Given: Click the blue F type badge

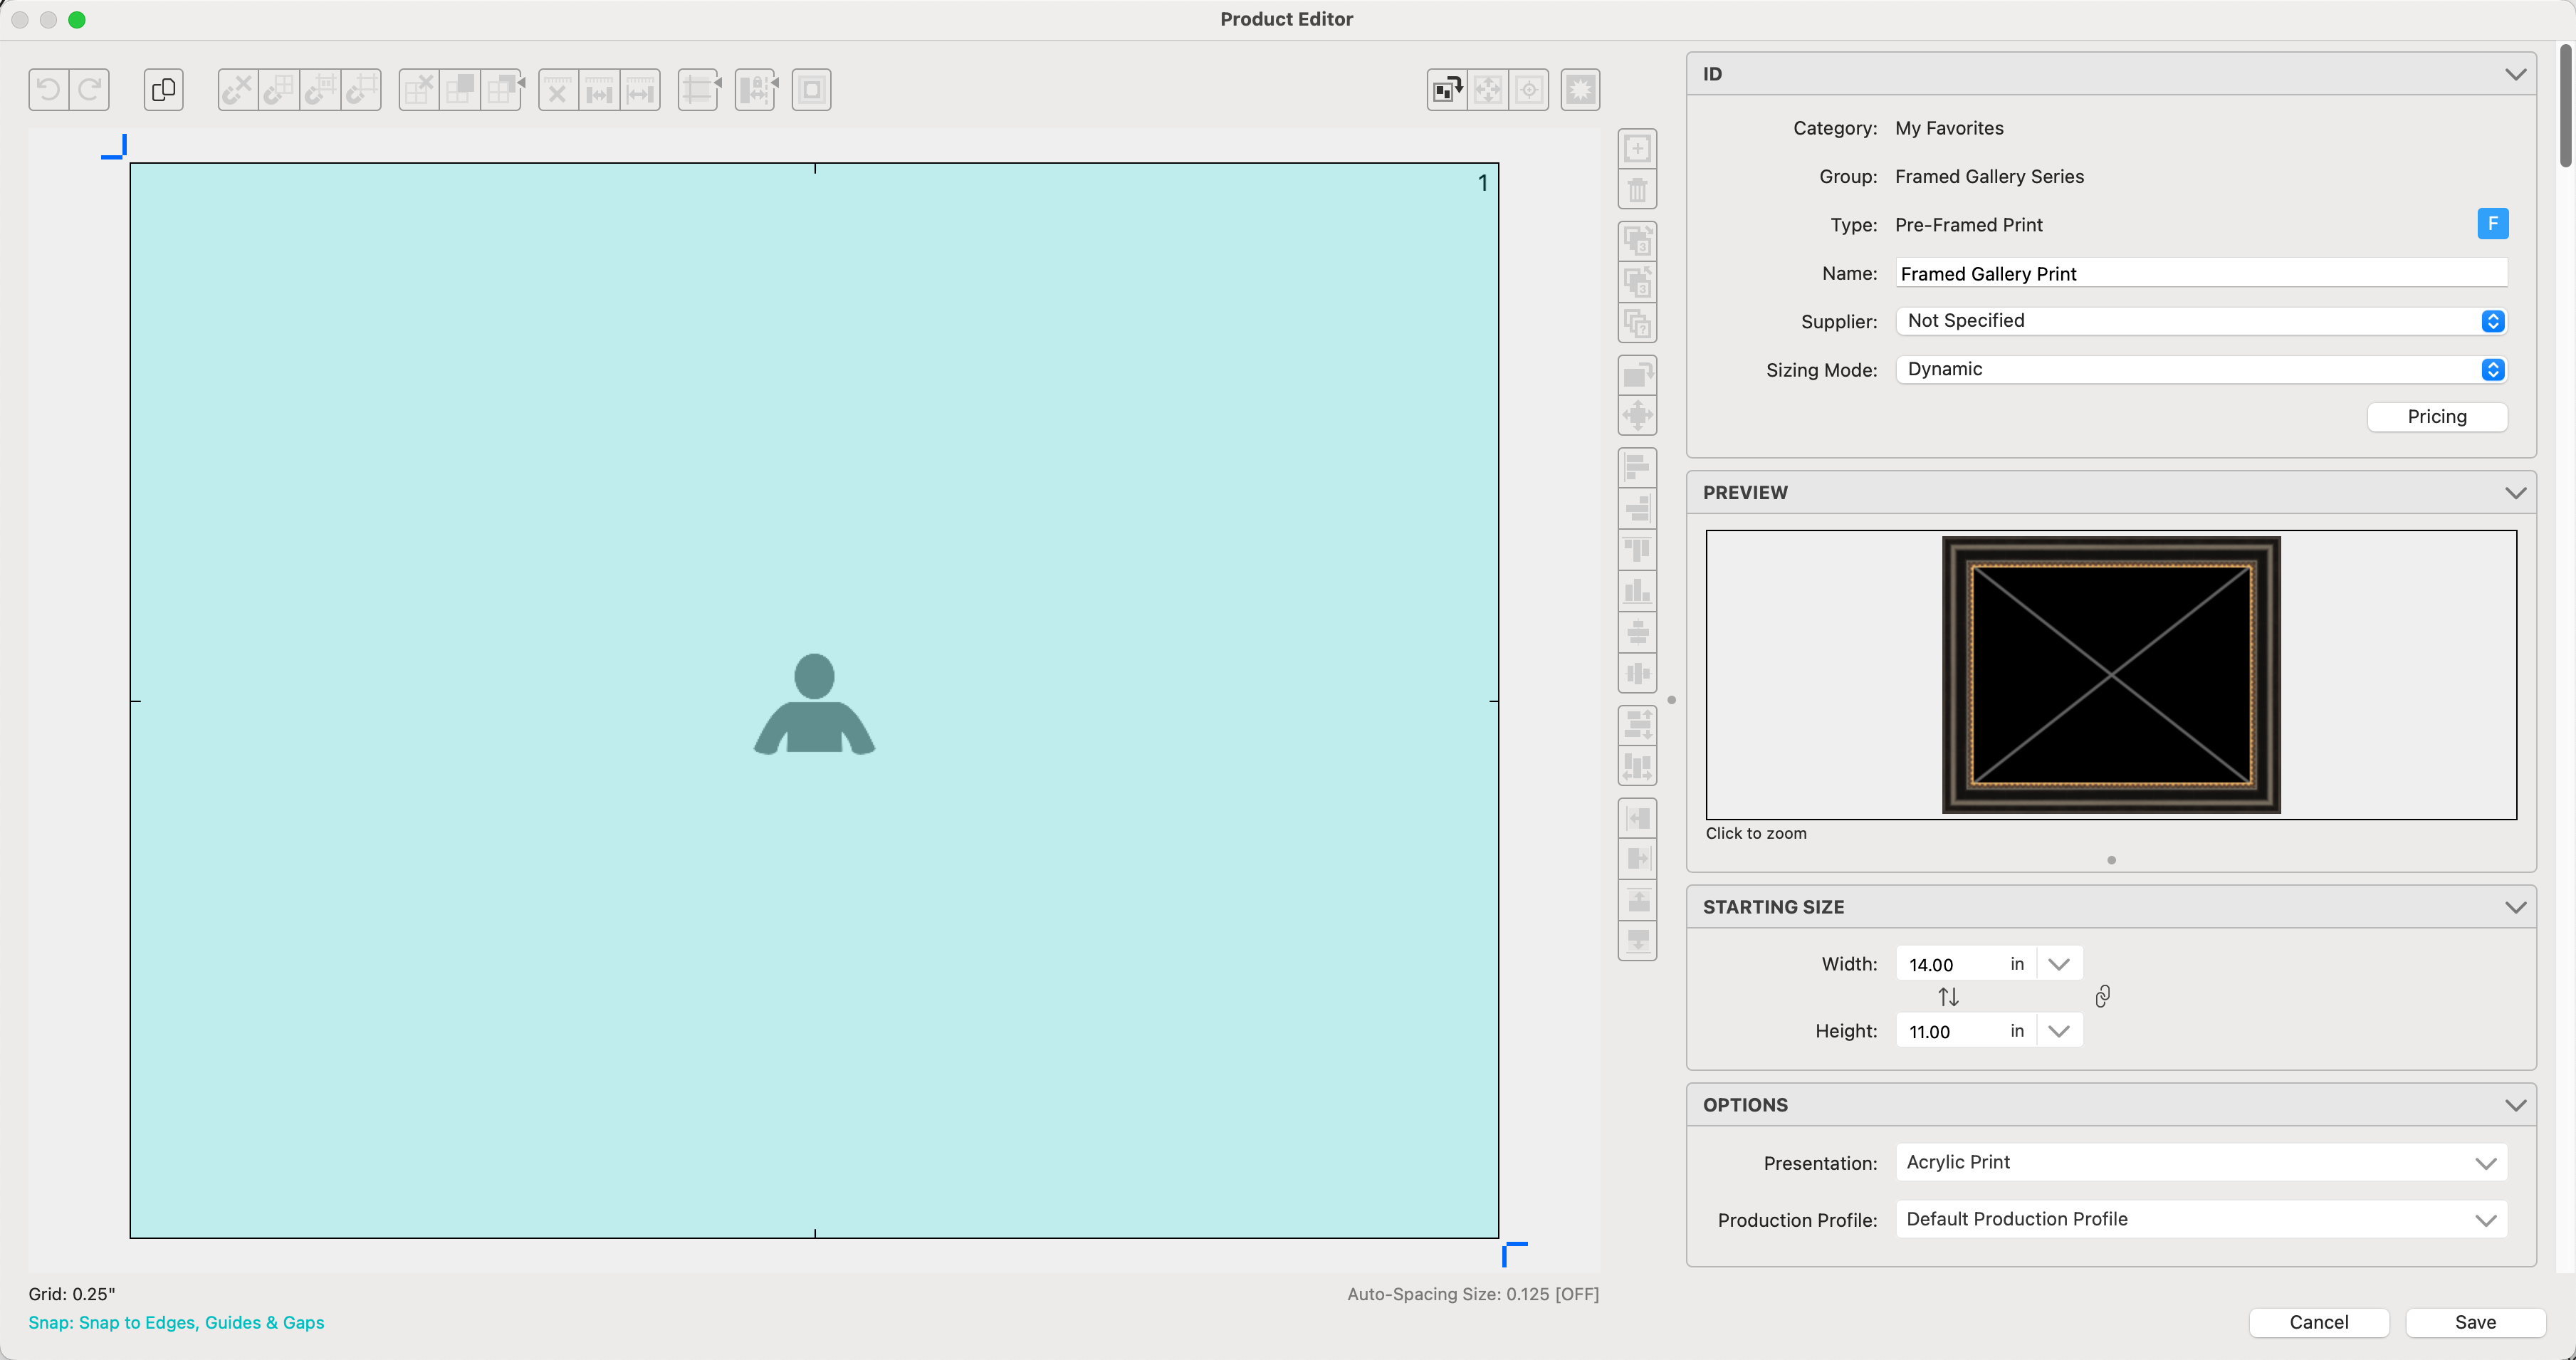Looking at the screenshot, I should (x=2492, y=224).
